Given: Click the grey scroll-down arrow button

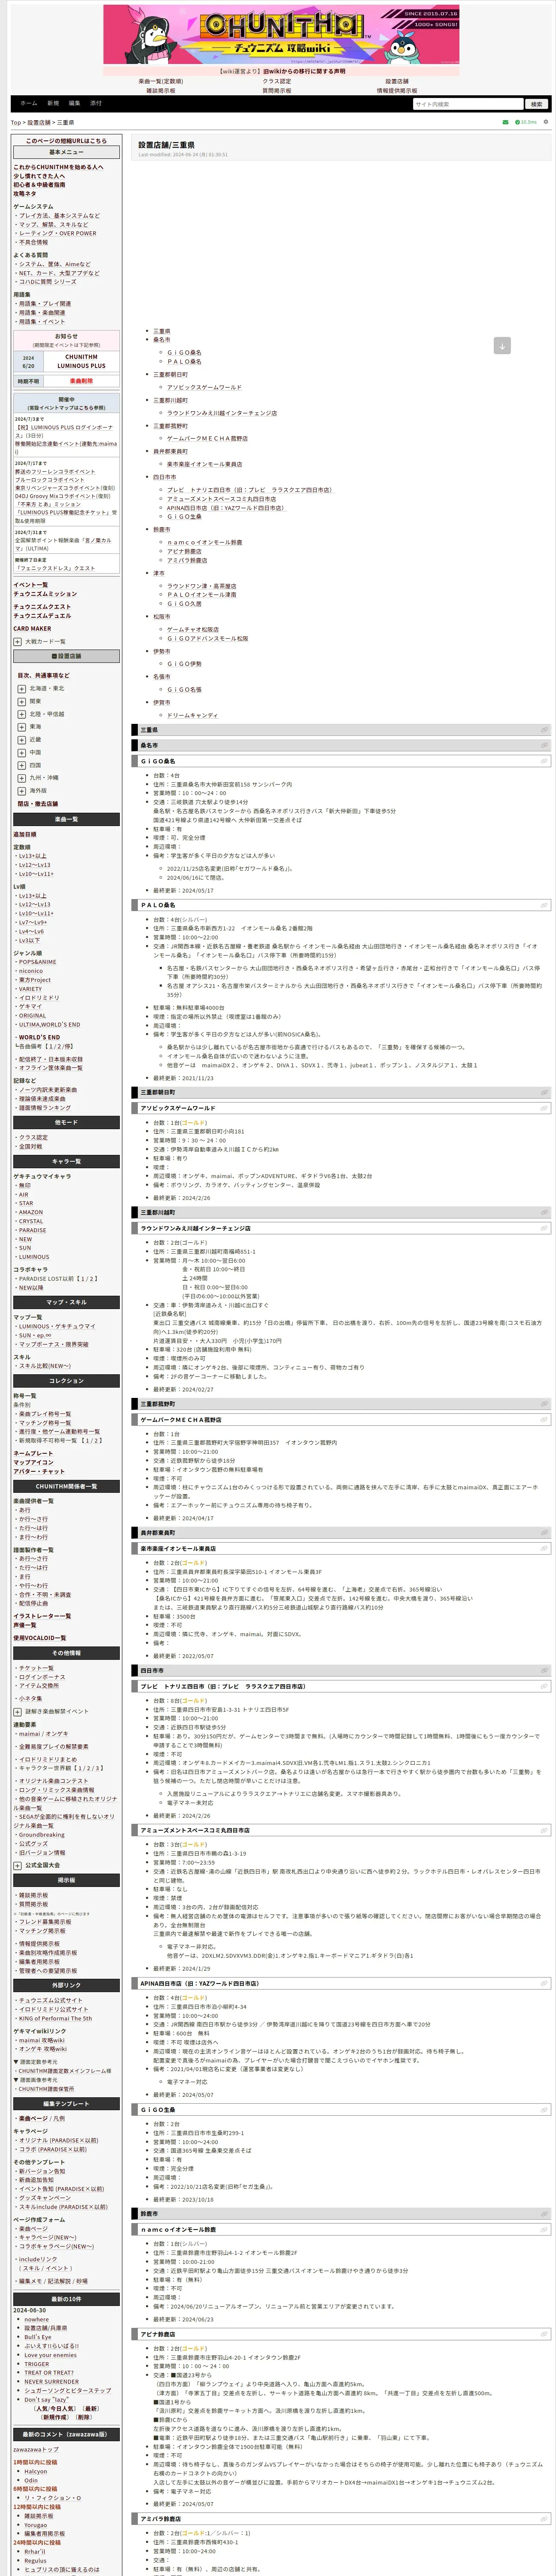Looking at the screenshot, I should pos(502,345).
